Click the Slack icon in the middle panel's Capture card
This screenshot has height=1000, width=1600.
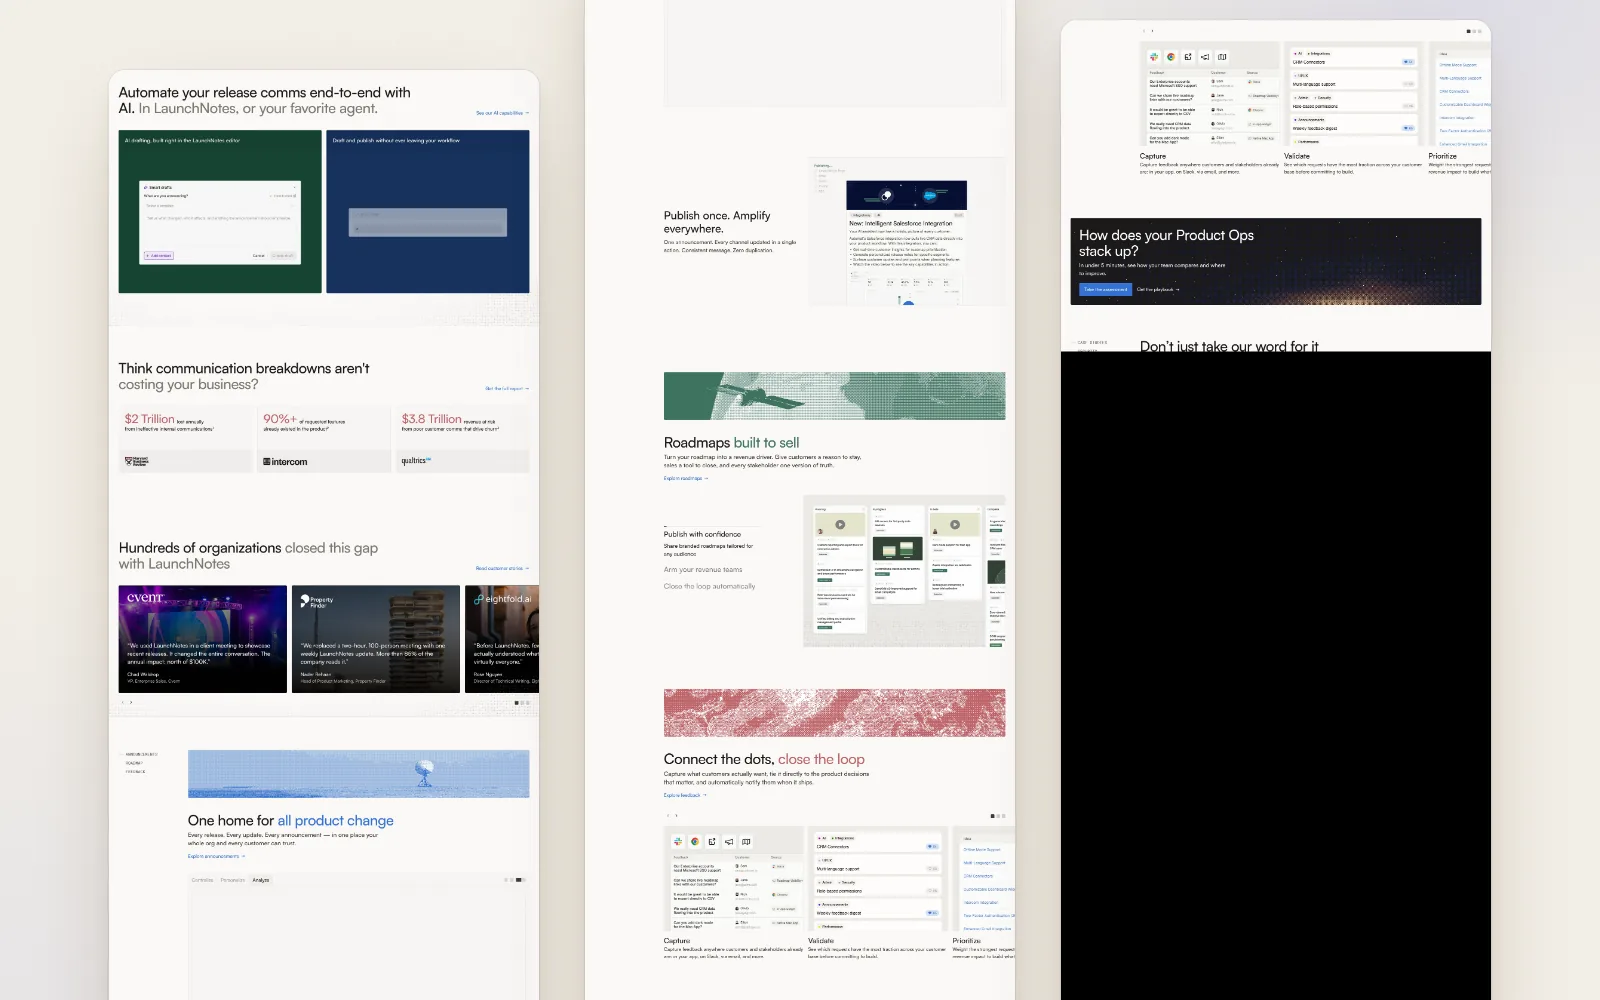click(678, 842)
